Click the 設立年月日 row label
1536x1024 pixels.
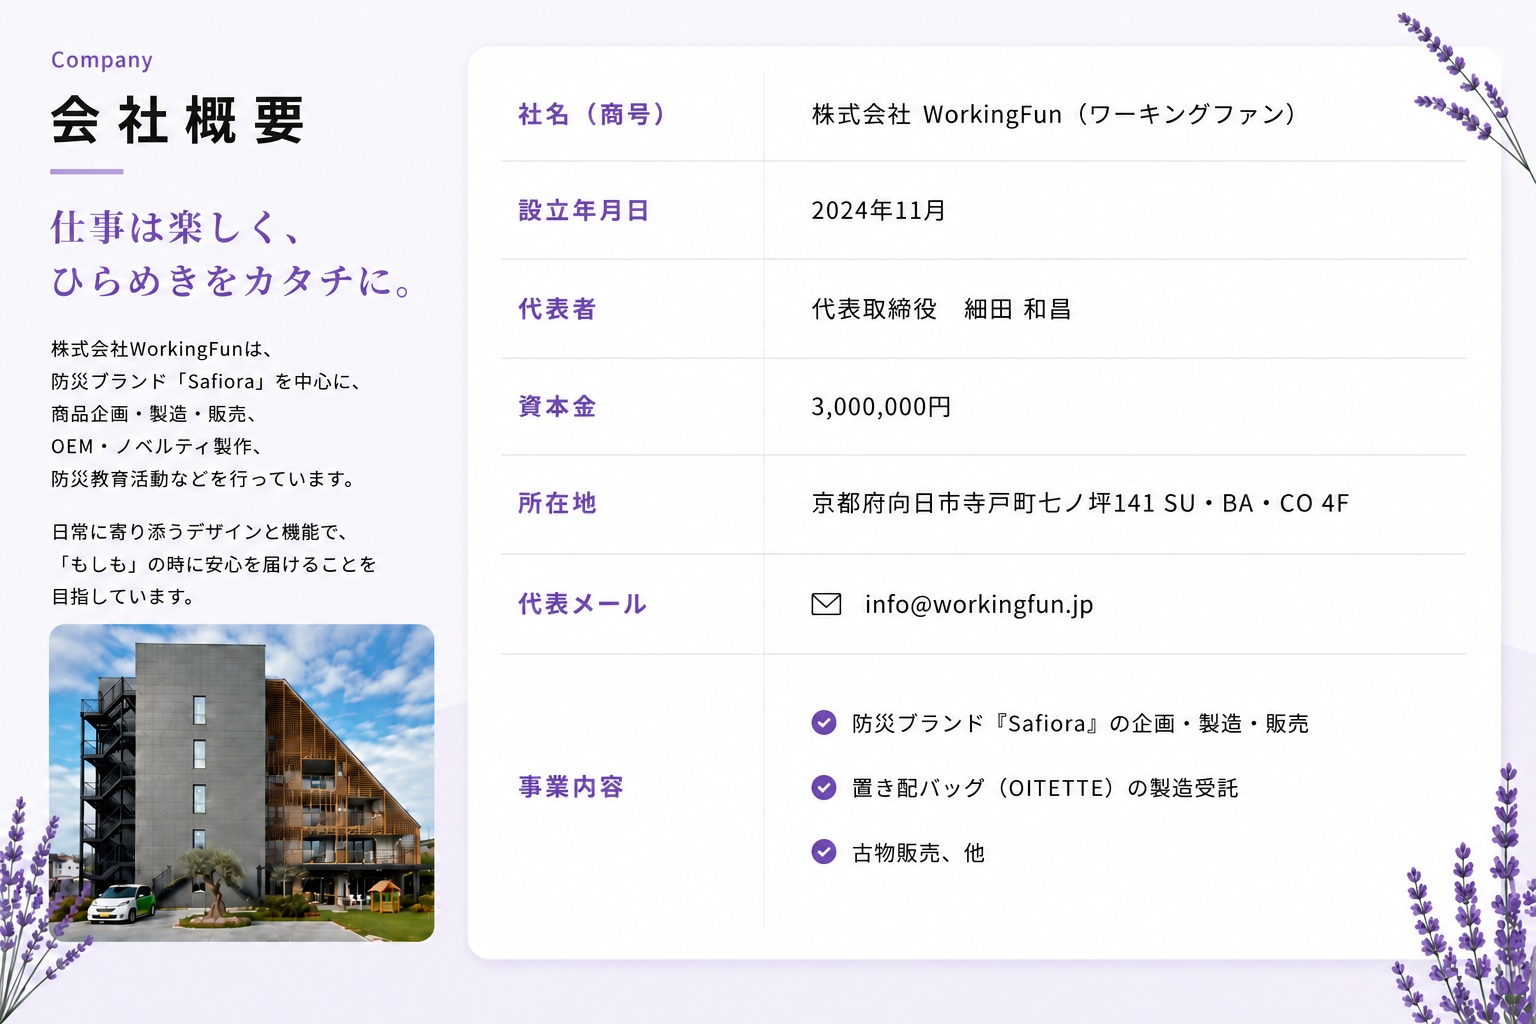click(x=584, y=210)
